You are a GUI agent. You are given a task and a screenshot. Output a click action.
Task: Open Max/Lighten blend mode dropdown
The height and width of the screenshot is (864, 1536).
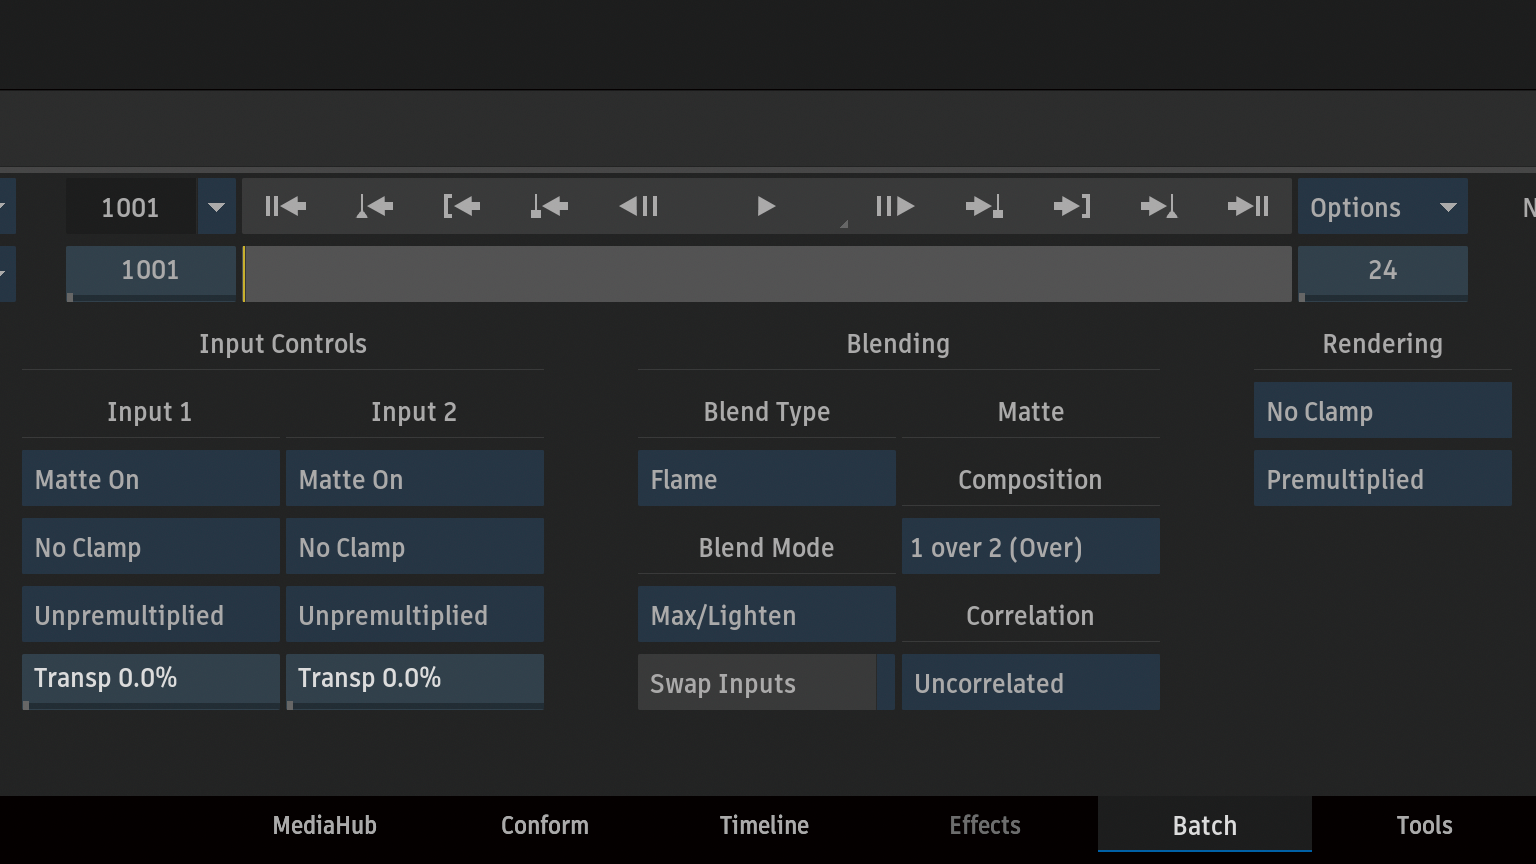[x=767, y=615]
